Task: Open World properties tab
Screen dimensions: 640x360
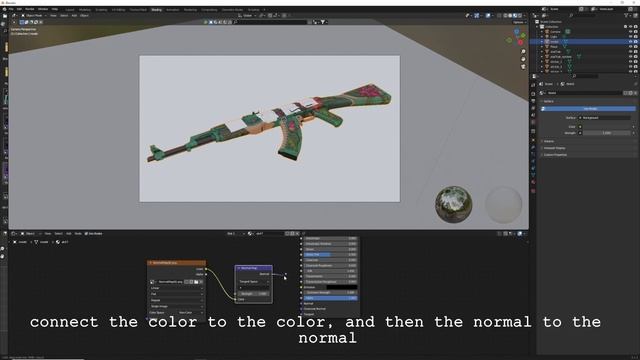Action: [x=533, y=122]
